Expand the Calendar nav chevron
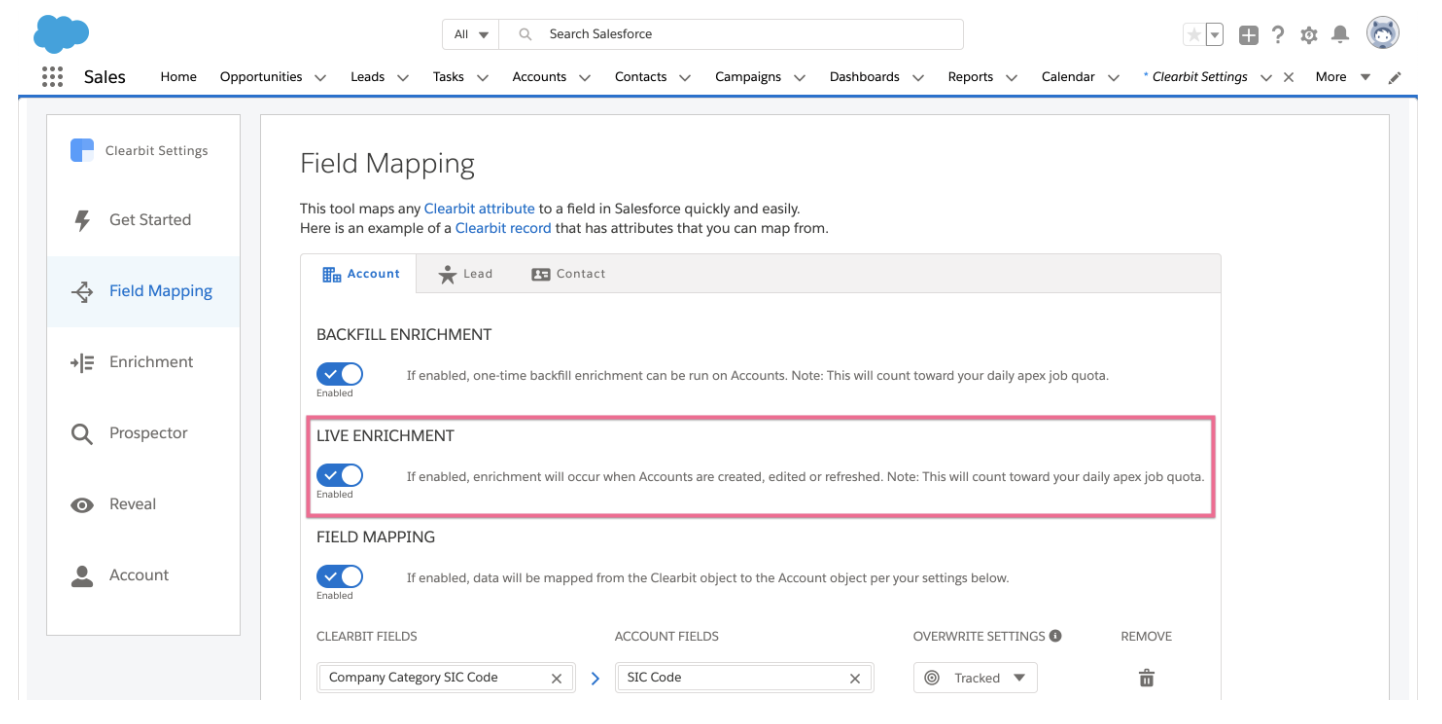 coord(1113,77)
